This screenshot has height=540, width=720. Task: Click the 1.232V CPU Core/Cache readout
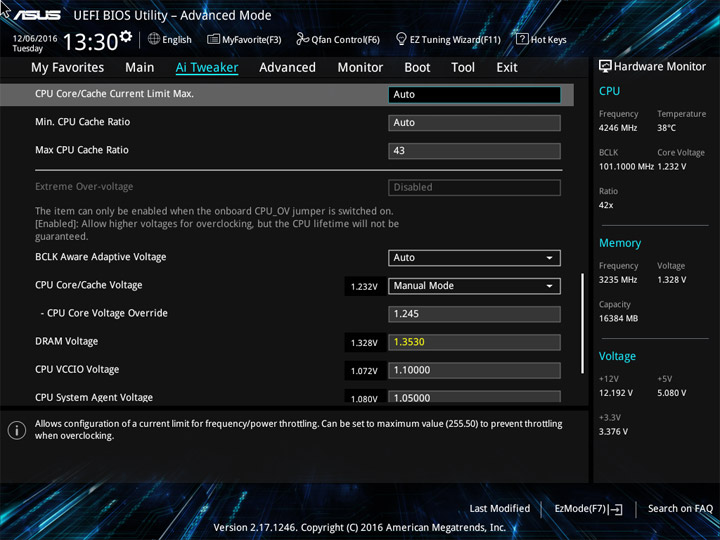(x=364, y=287)
